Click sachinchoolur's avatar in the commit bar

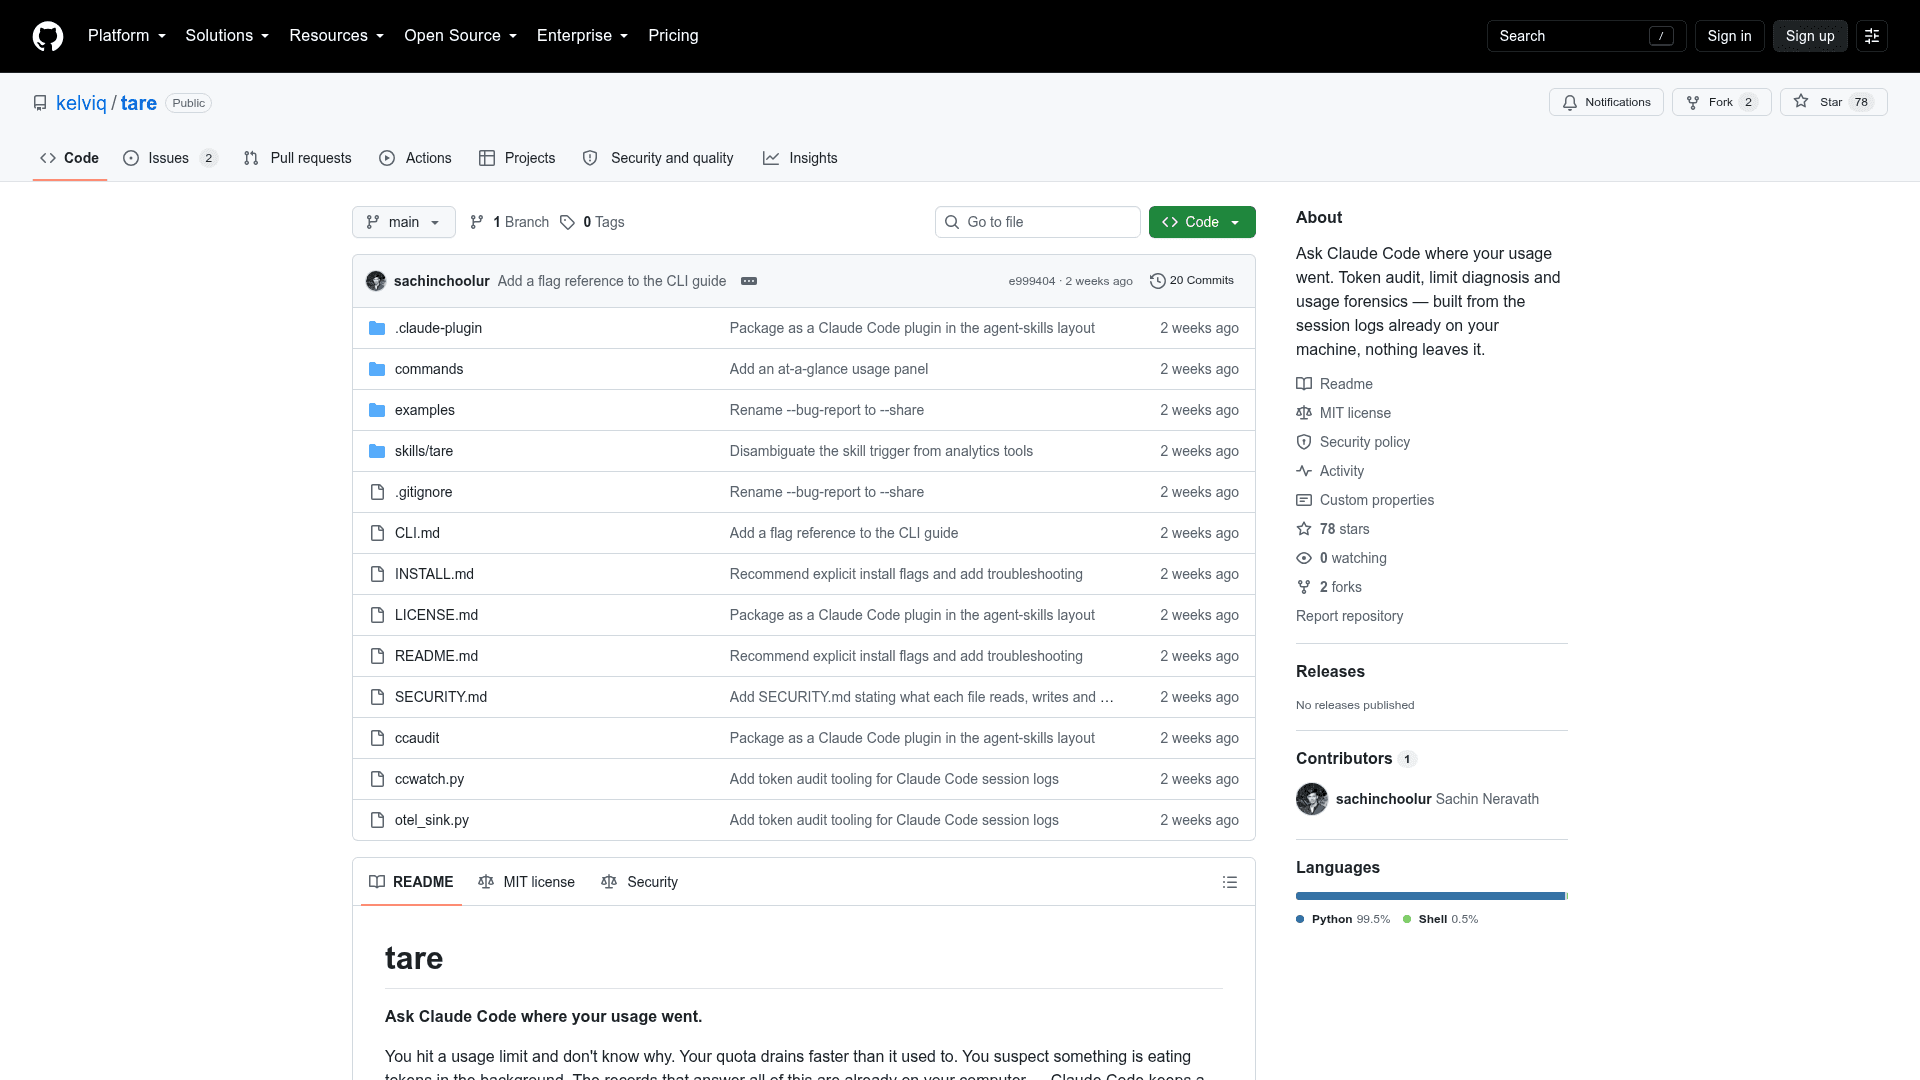coord(376,281)
